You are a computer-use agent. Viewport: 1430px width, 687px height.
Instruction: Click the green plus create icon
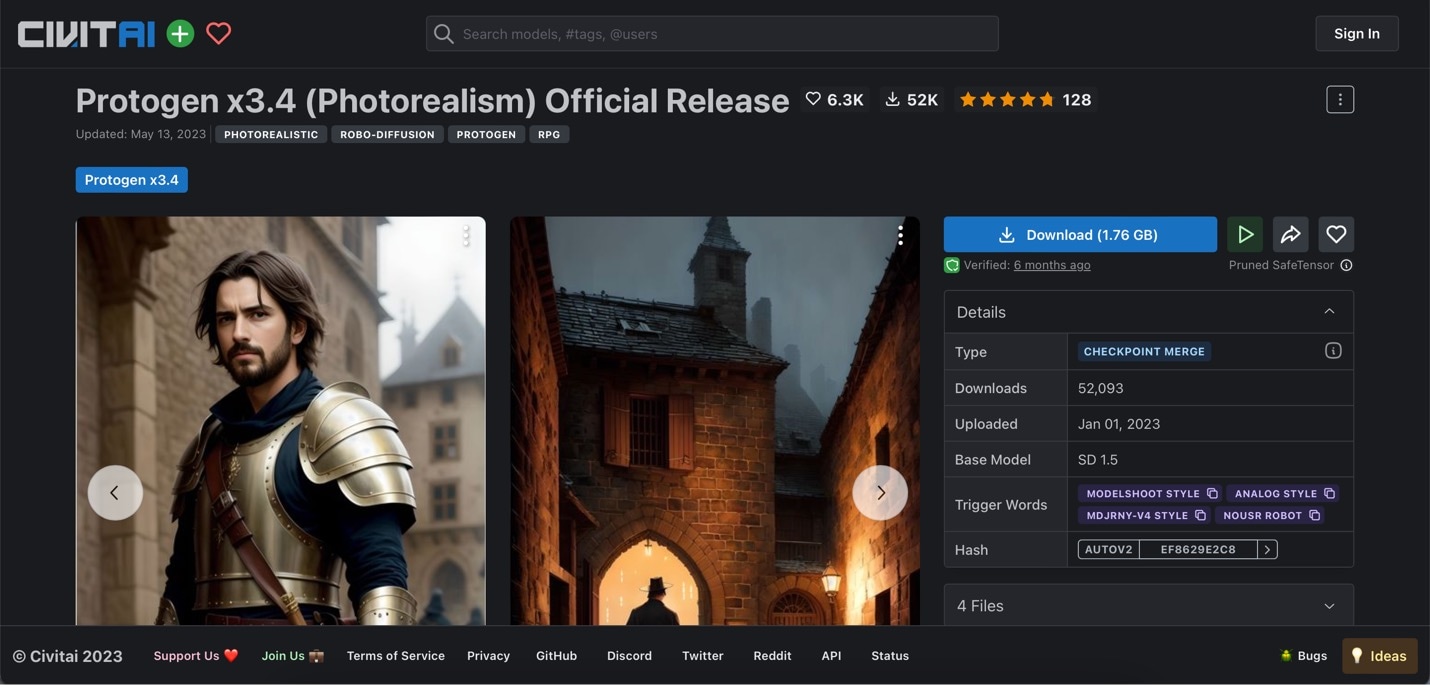pos(180,34)
